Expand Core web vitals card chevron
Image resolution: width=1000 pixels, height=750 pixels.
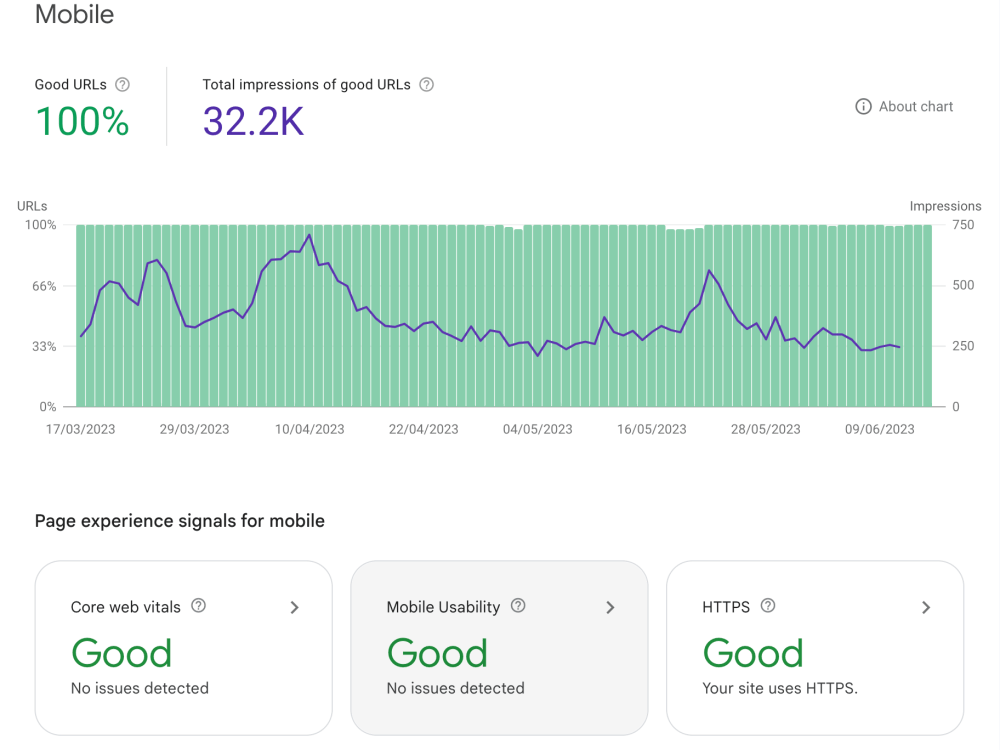pyautogui.click(x=295, y=607)
